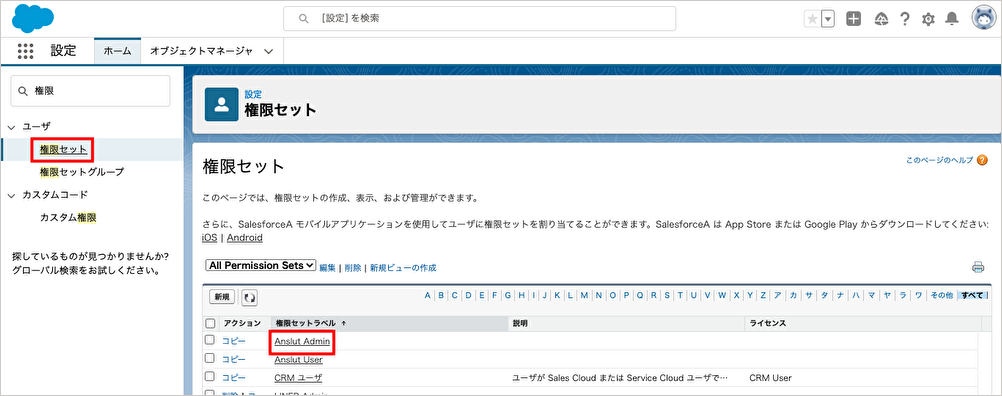Filter list by その他
This screenshot has width=1002, height=396.
pos(941,295)
